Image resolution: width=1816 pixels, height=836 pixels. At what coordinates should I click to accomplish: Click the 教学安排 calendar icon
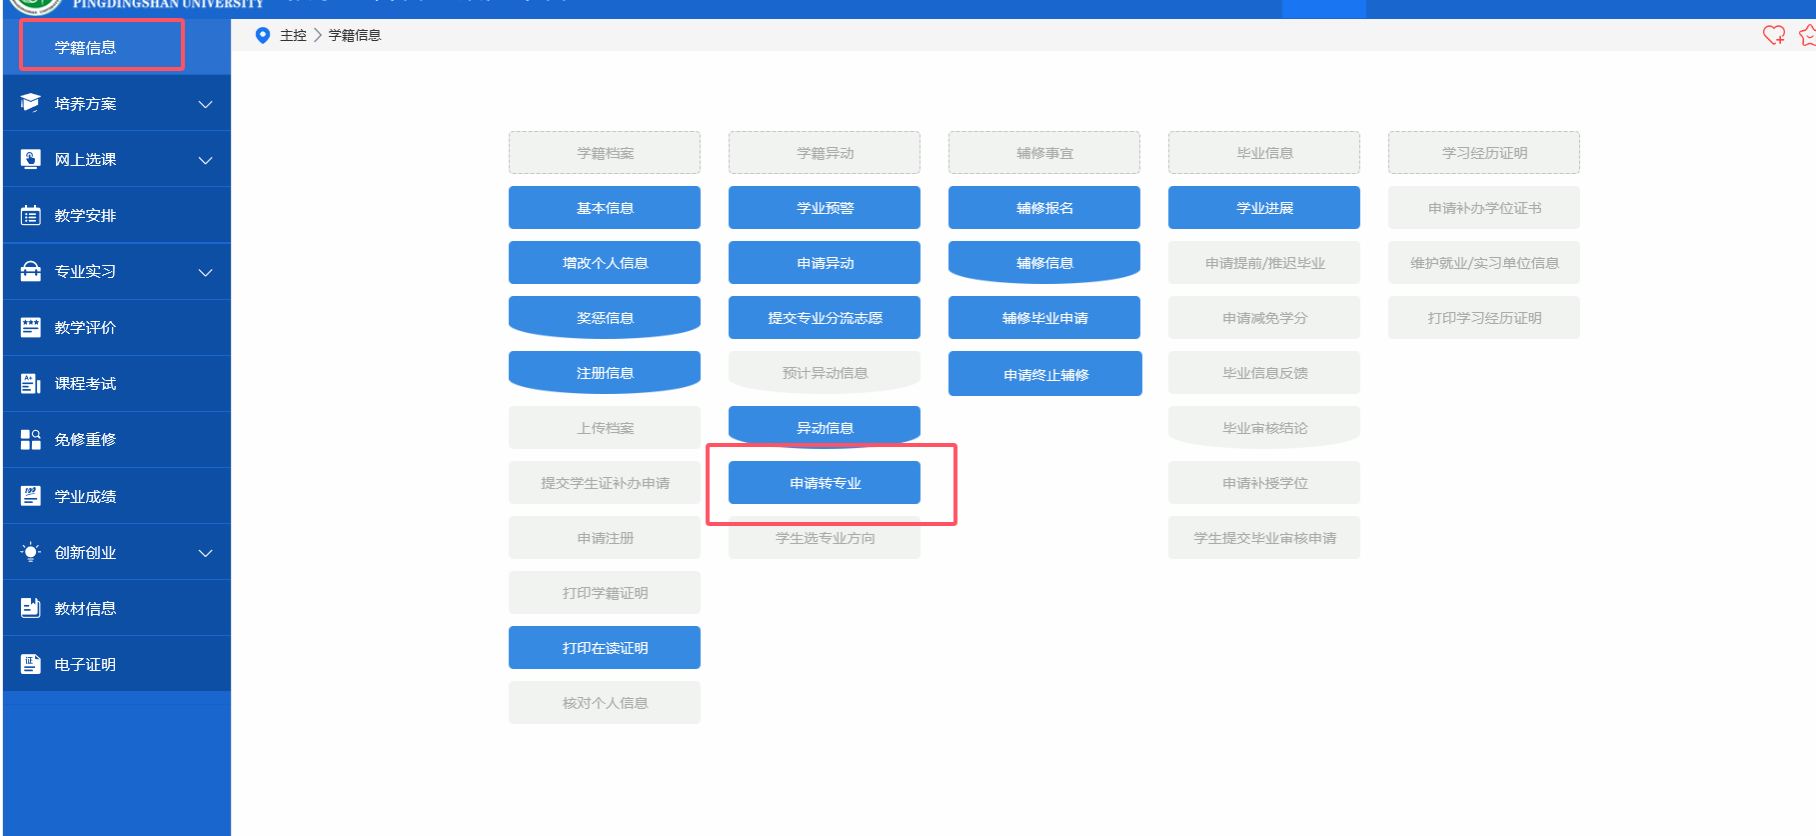[31, 215]
